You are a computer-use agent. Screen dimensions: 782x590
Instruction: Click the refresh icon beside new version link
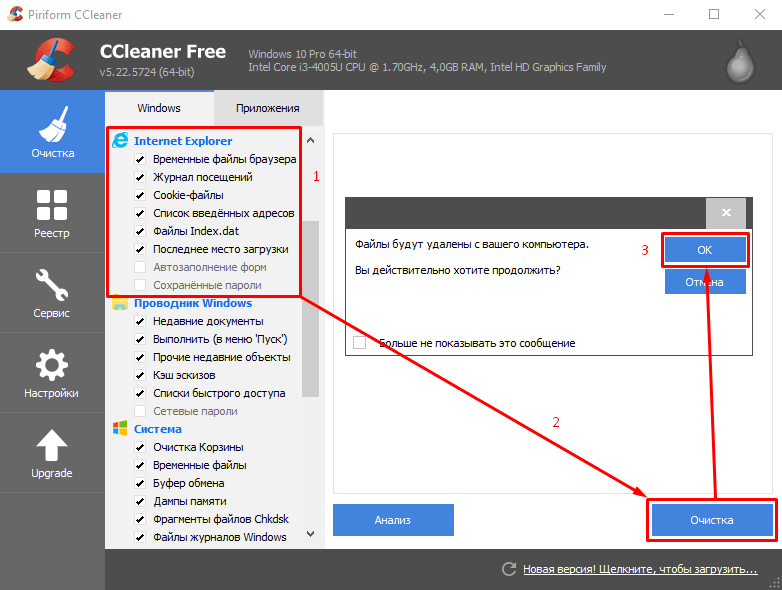(509, 569)
